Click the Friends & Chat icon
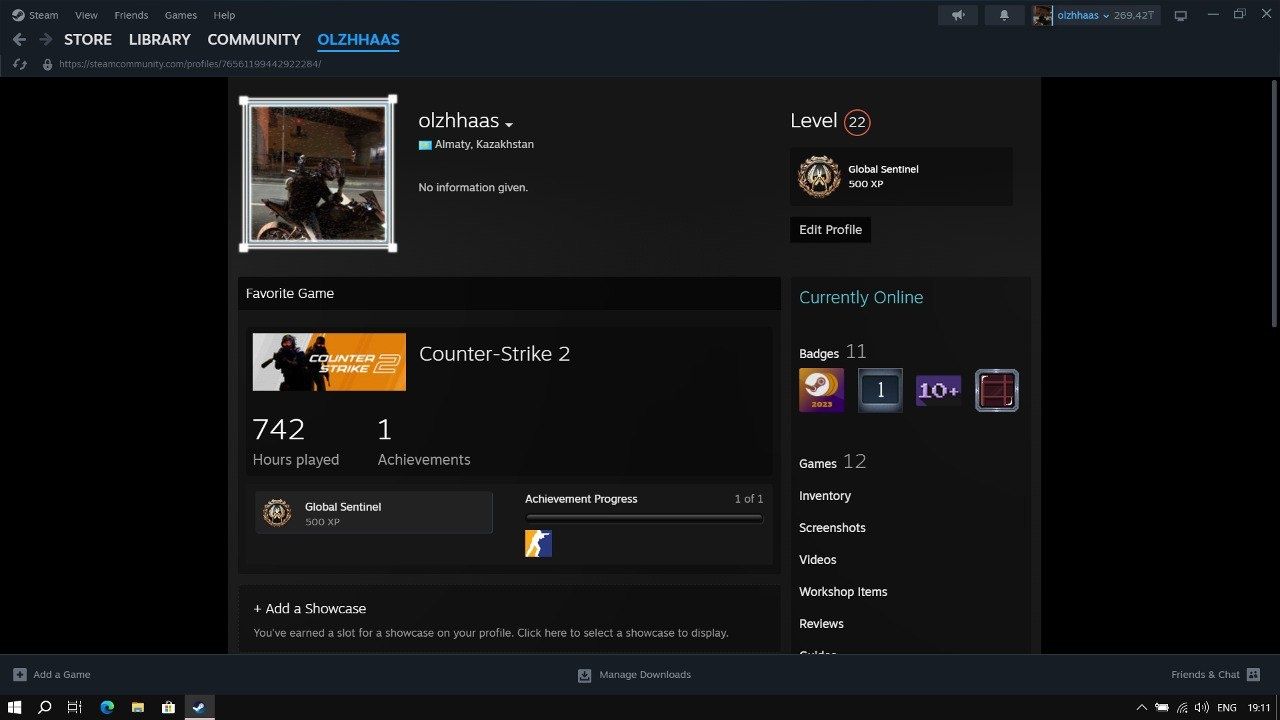 tap(1254, 674)
